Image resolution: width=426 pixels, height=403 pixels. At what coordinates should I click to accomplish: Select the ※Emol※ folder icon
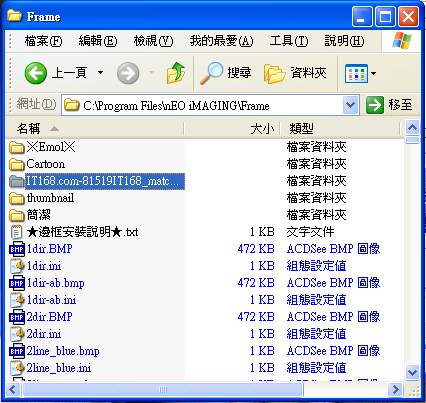[x=17, y=147]
